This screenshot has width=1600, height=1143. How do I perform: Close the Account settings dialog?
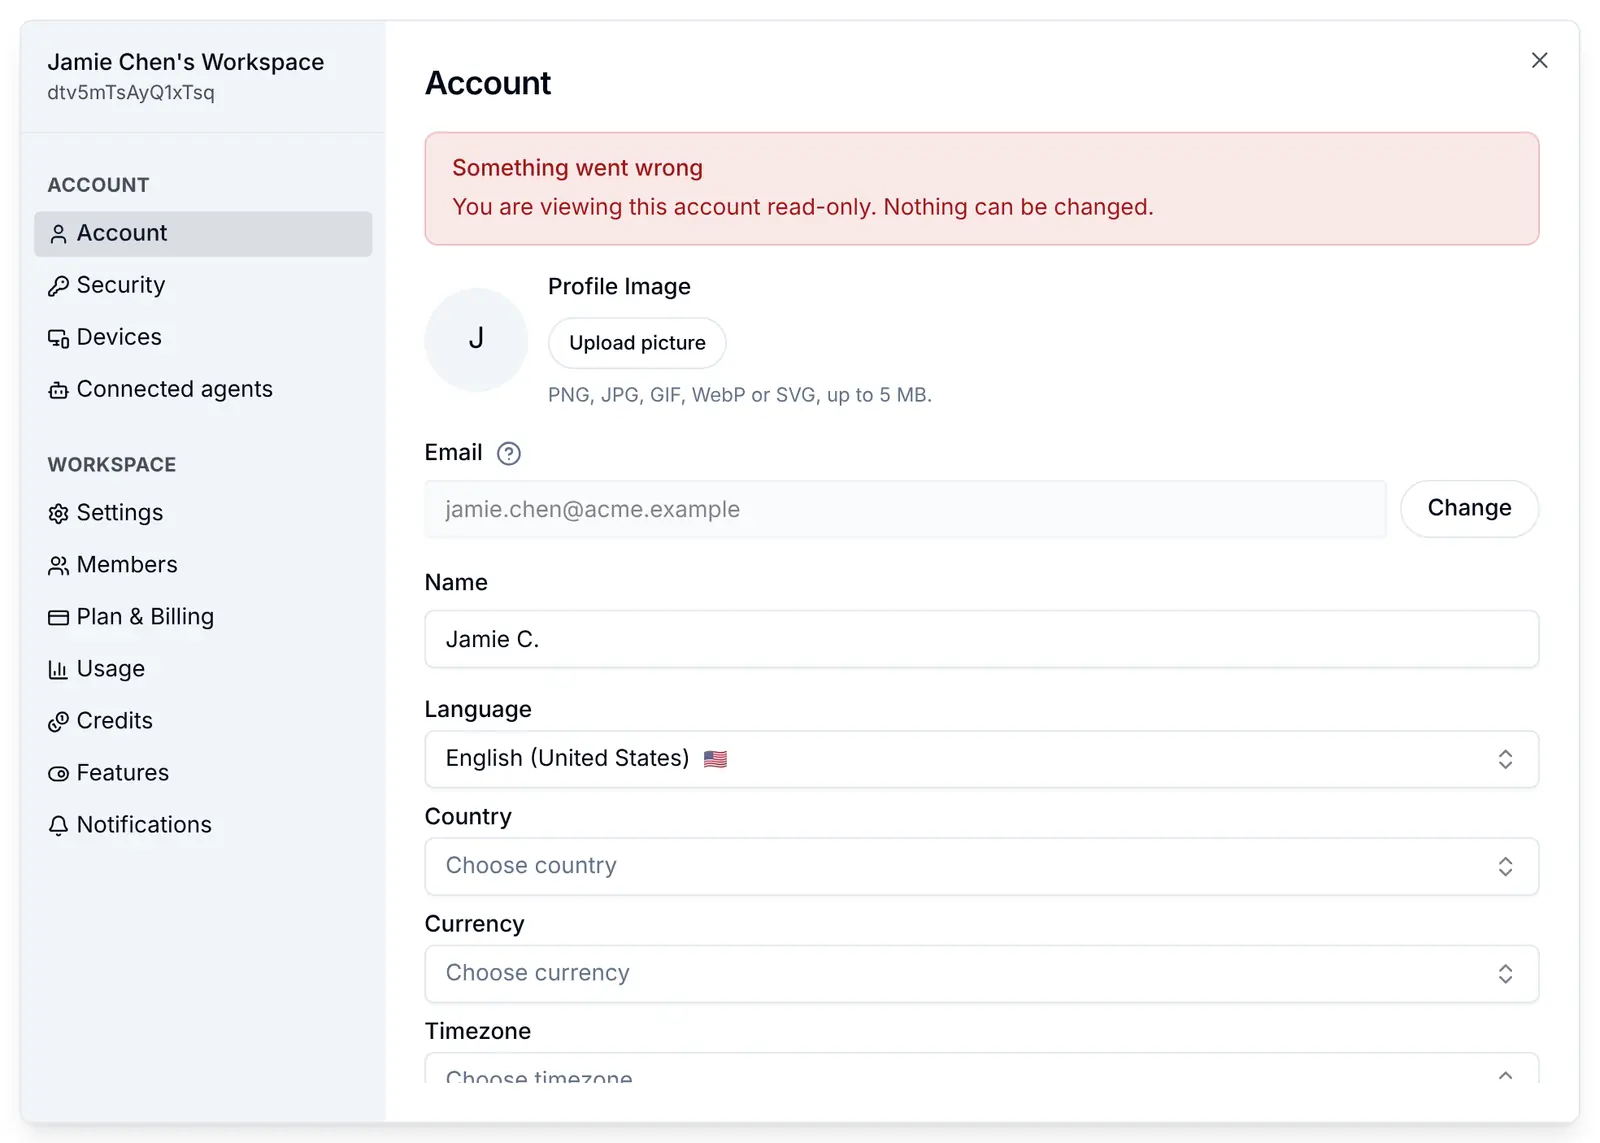coord(1539,61)
